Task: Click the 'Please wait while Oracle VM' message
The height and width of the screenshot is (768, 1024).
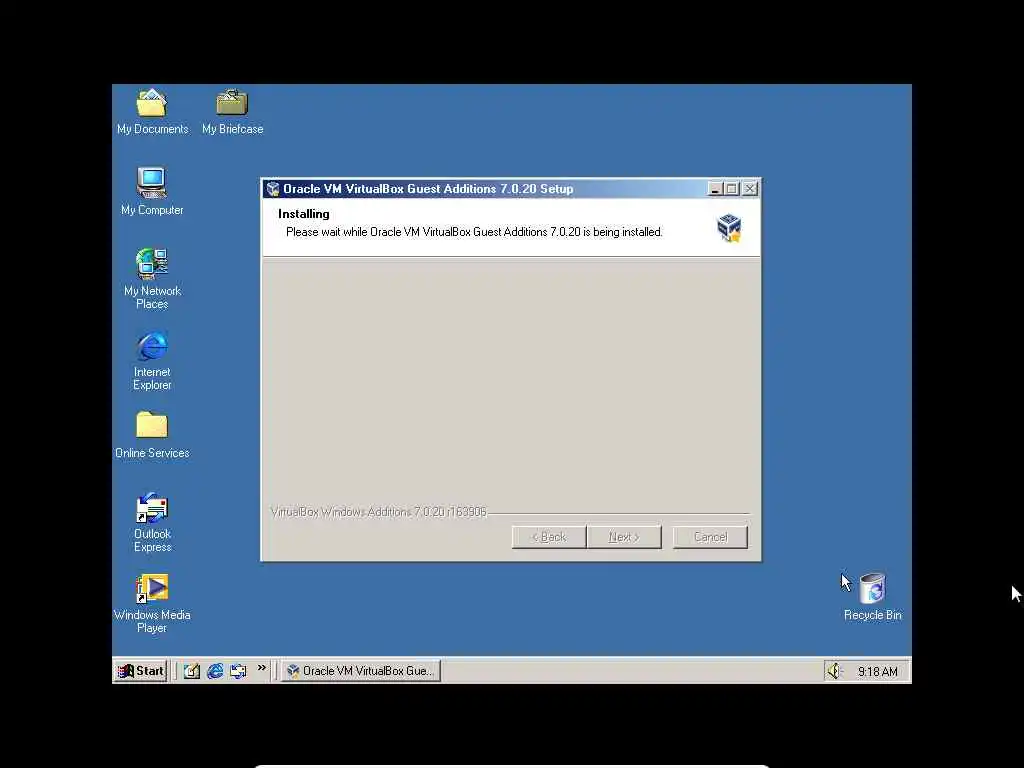Action: [x=474, y=232]
